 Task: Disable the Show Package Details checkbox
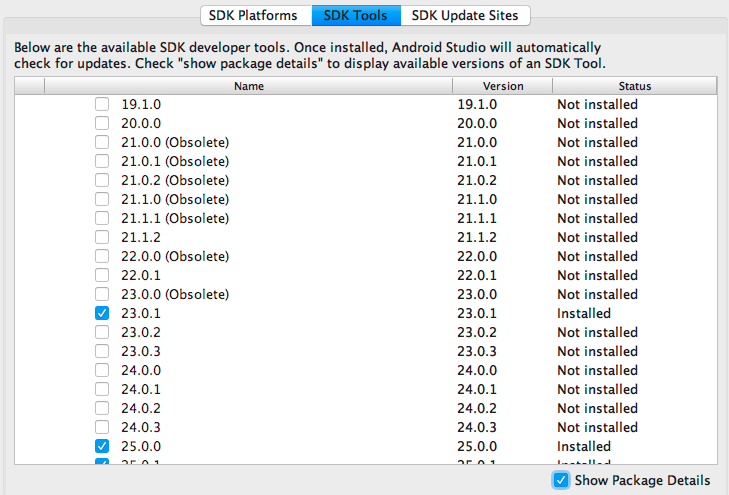(561, 480)
